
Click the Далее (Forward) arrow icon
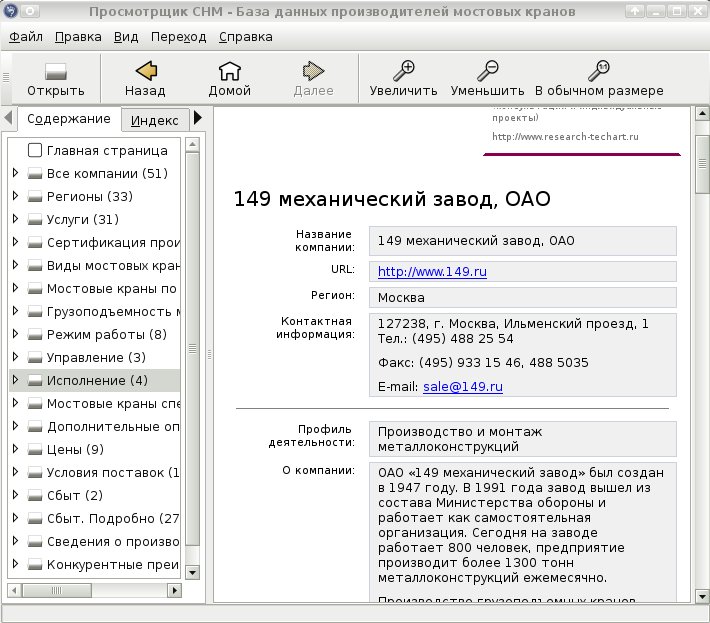313,71
